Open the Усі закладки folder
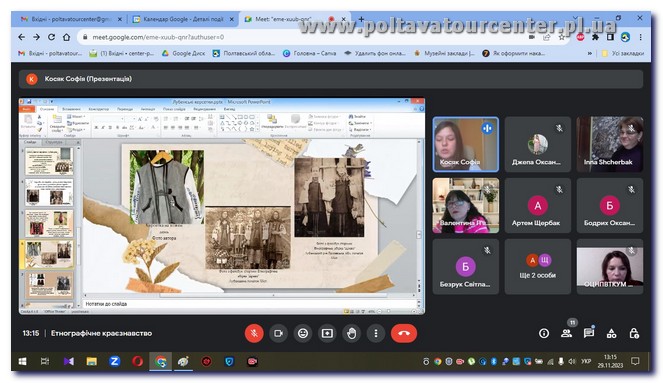 pos(622,53)
